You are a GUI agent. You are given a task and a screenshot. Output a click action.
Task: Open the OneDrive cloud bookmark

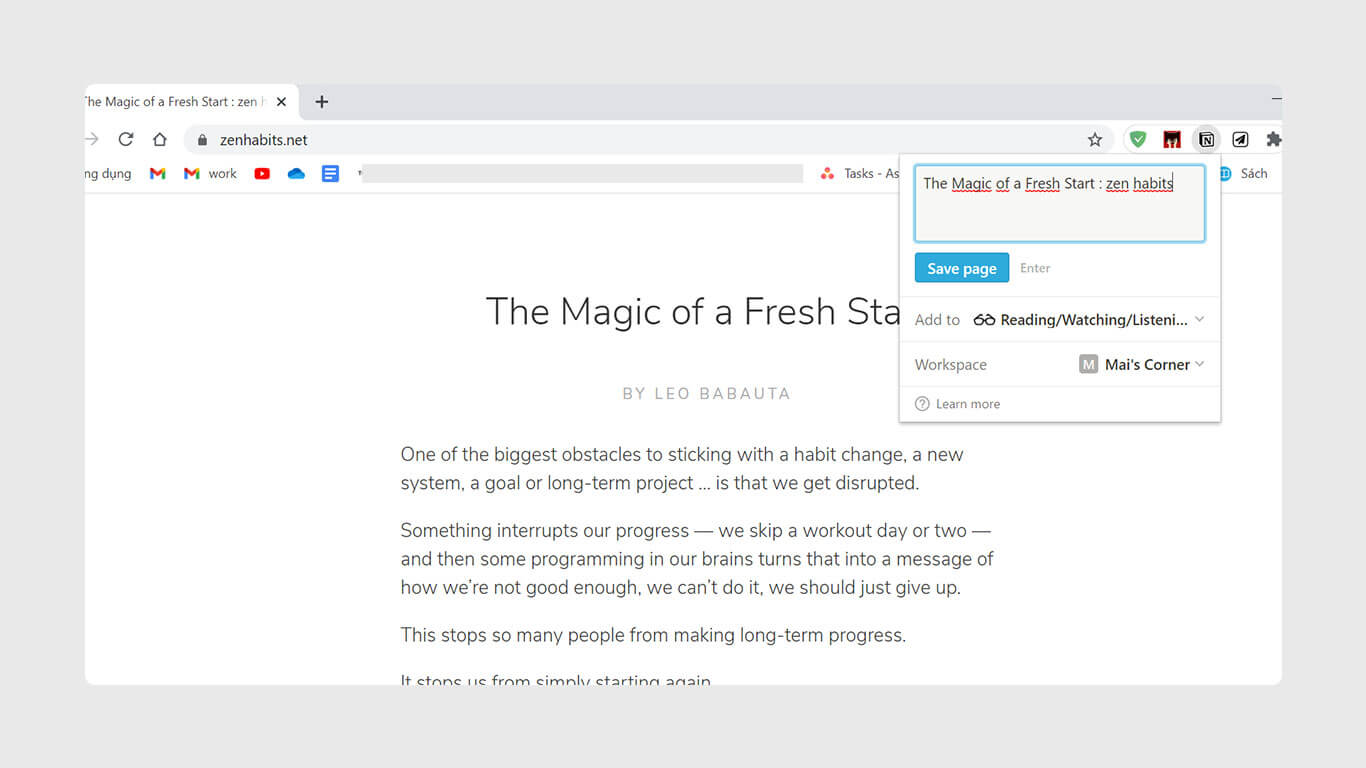(x=296, y=174)
